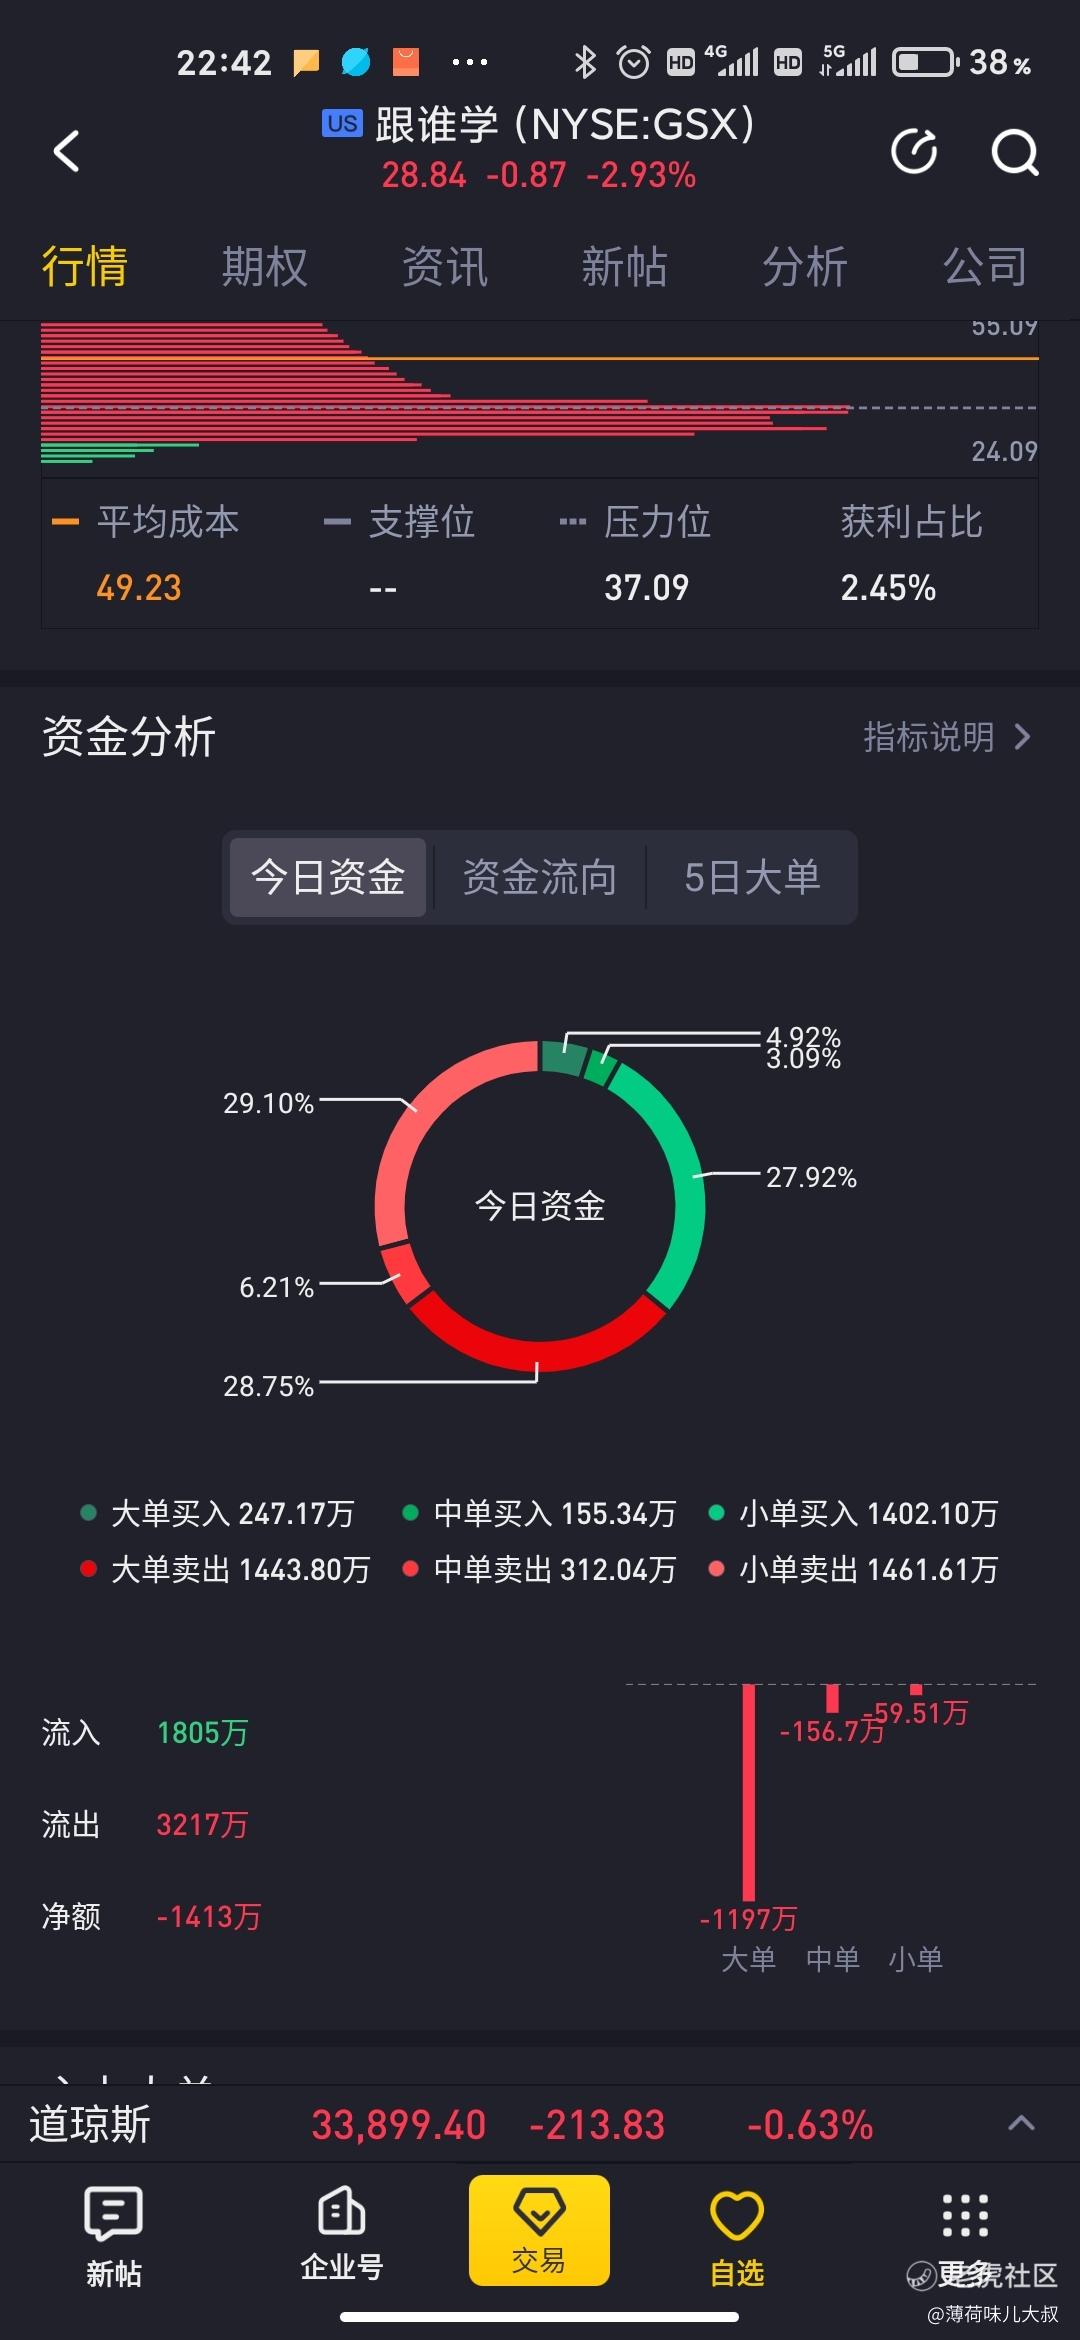Select the 今日资金 segment

click(328, 877)
